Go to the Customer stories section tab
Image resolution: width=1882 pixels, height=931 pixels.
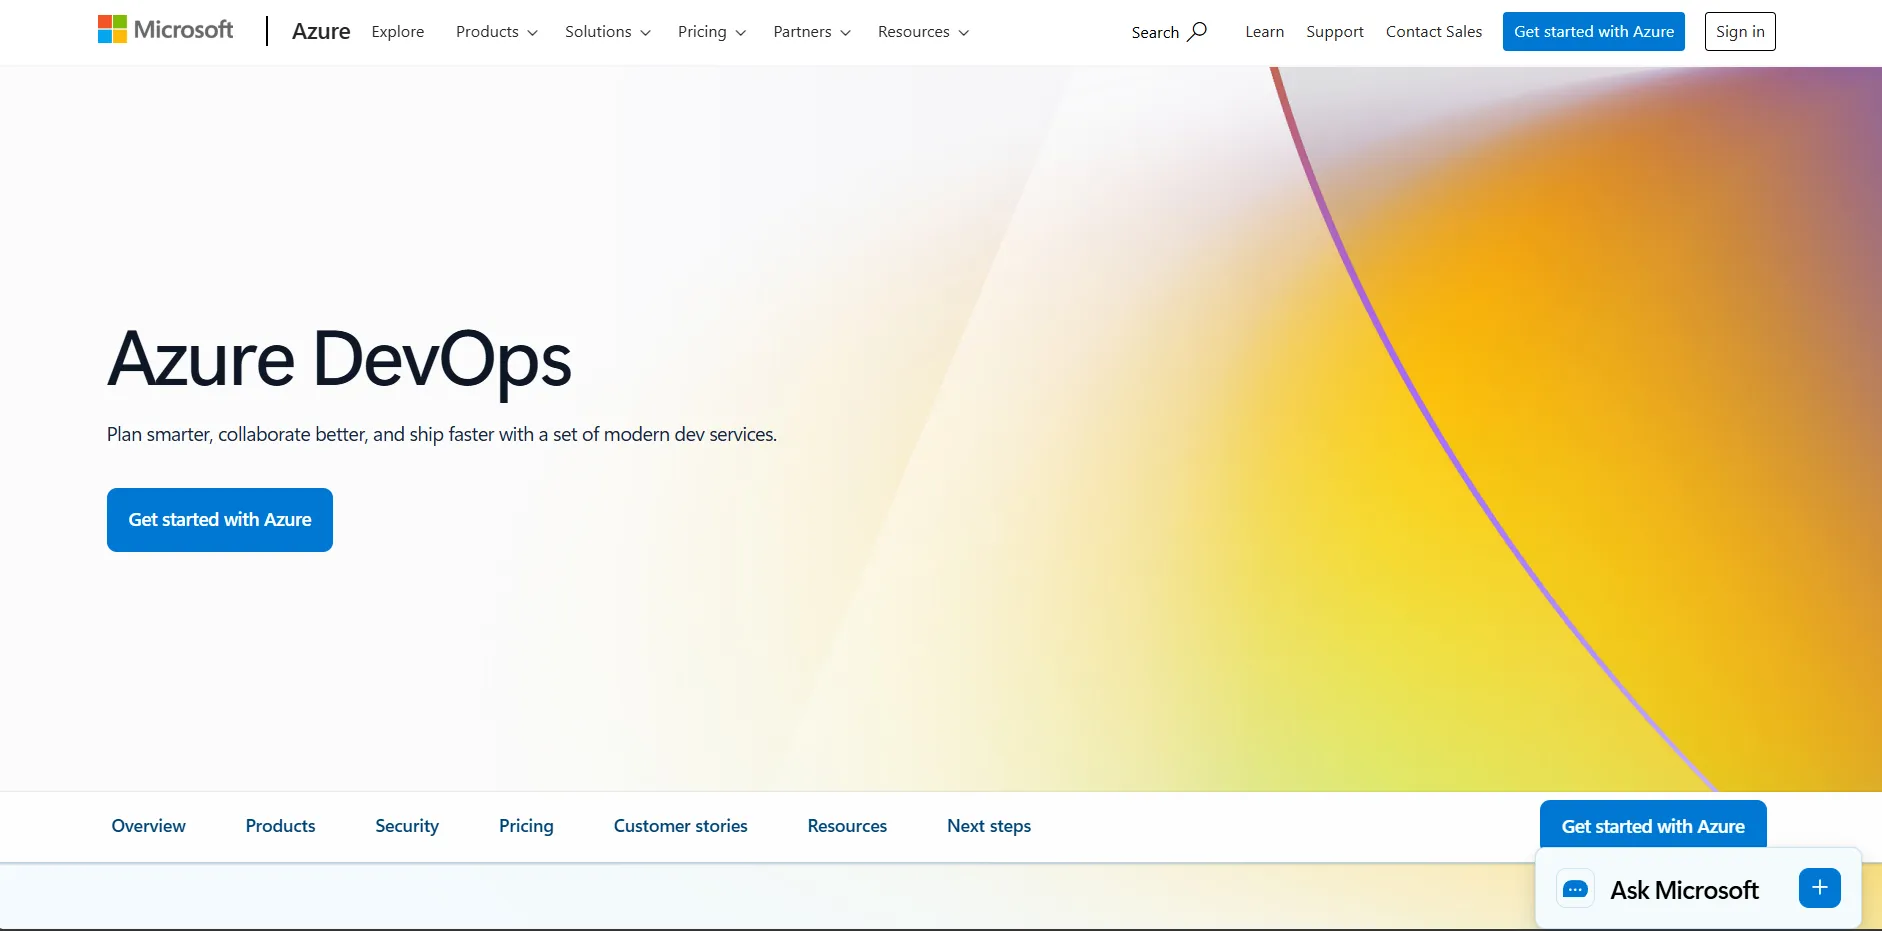(x=681, y=826)
